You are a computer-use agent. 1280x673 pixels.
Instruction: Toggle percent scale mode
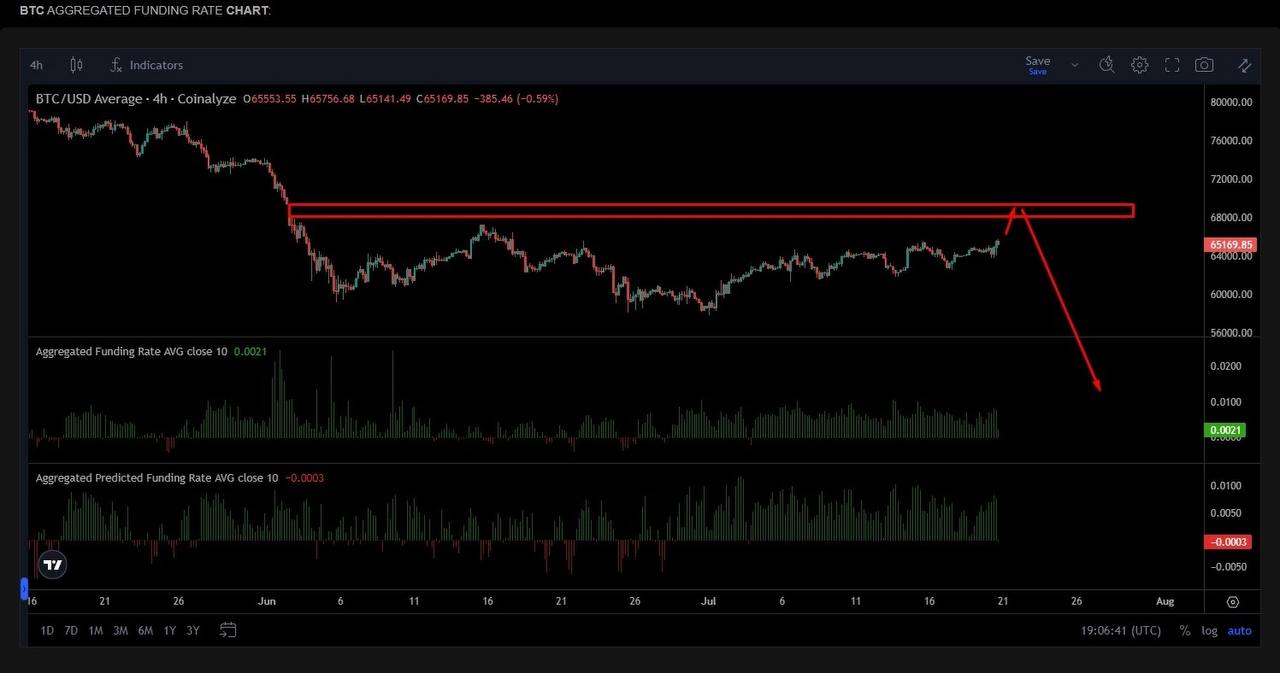[1185, 631]
